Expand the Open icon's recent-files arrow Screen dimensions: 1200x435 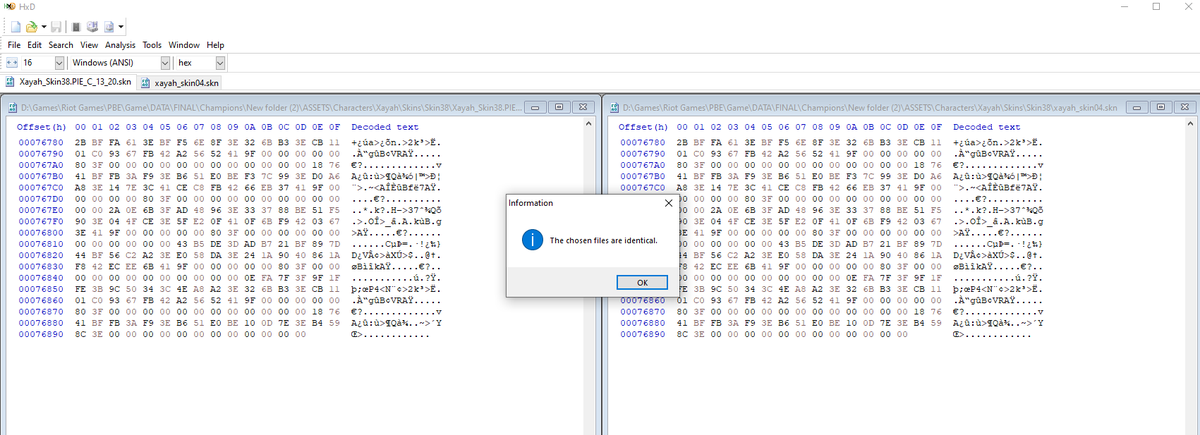43,26
